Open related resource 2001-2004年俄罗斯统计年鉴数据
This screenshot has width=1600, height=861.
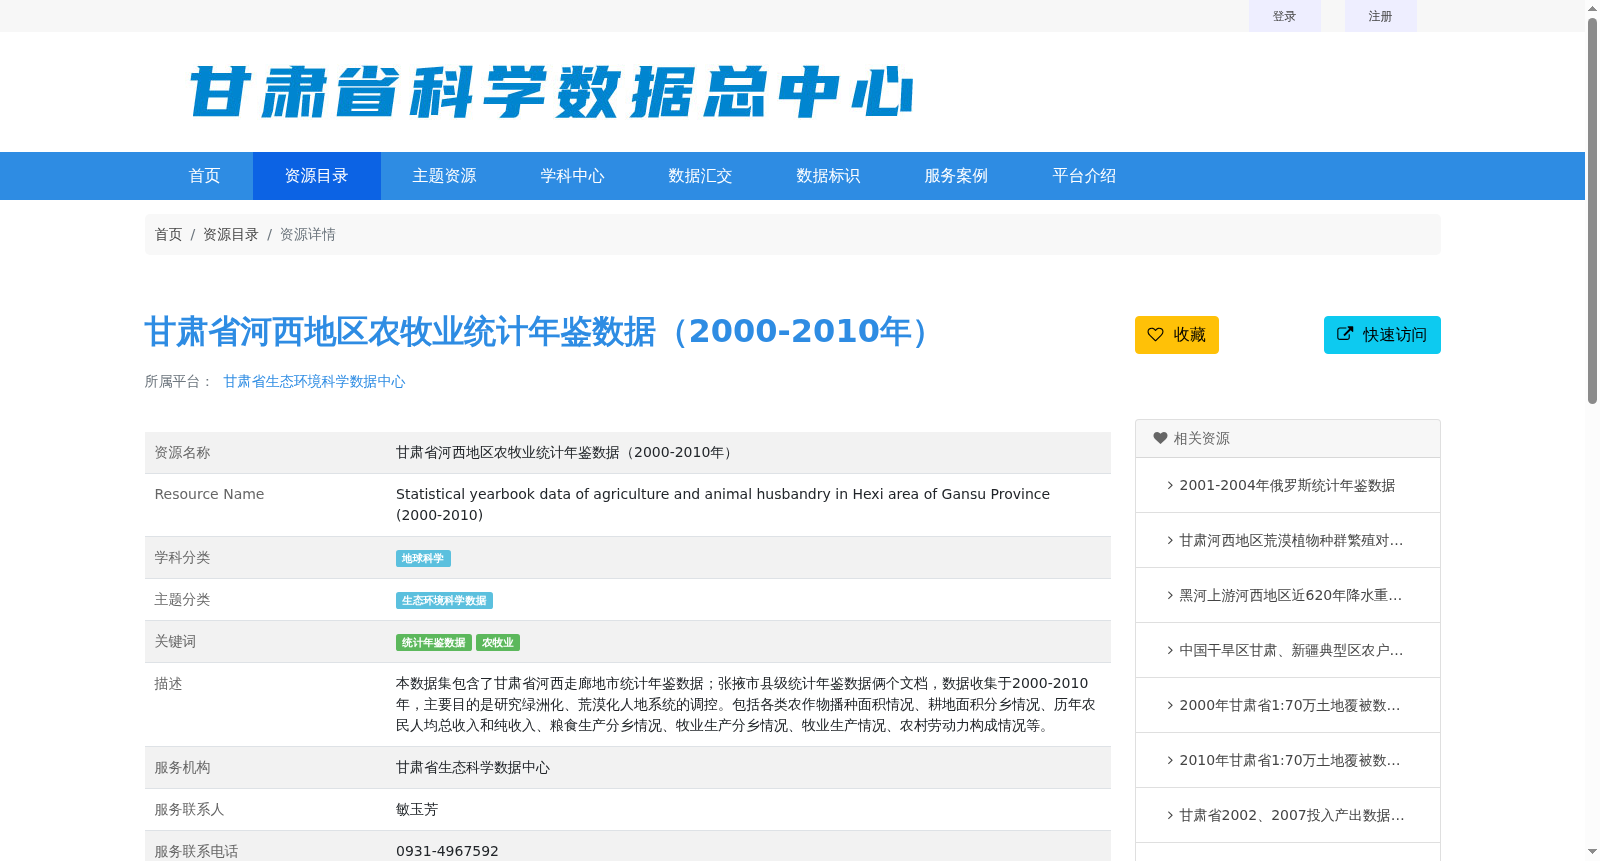(1287, 485)
